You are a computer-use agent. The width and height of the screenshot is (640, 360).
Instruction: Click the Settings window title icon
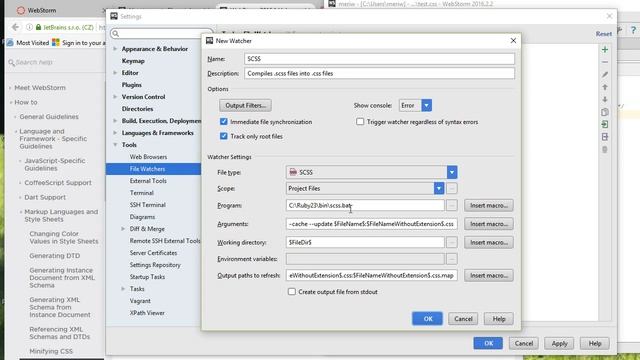114,16
